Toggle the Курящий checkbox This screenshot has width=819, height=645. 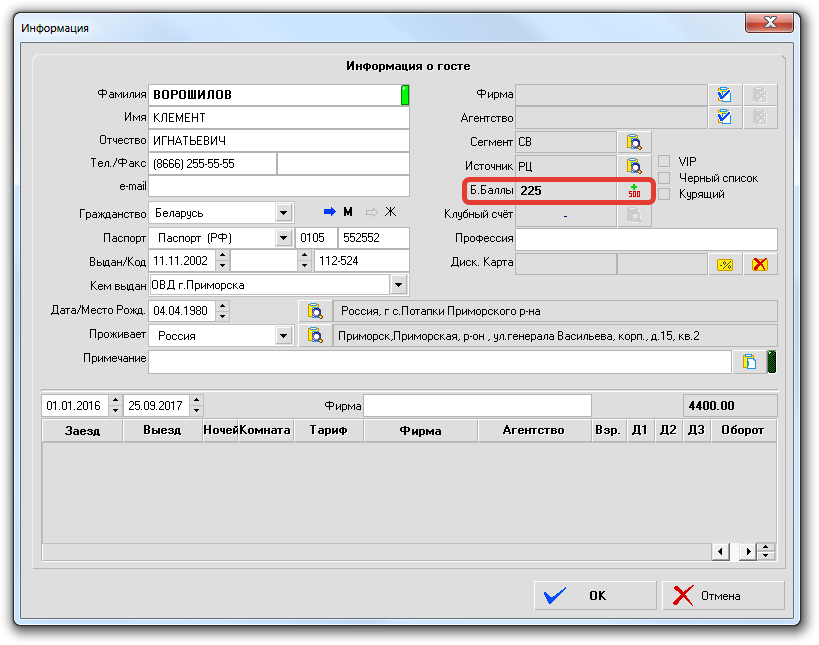pyautogui.click(x=664, y=194)
